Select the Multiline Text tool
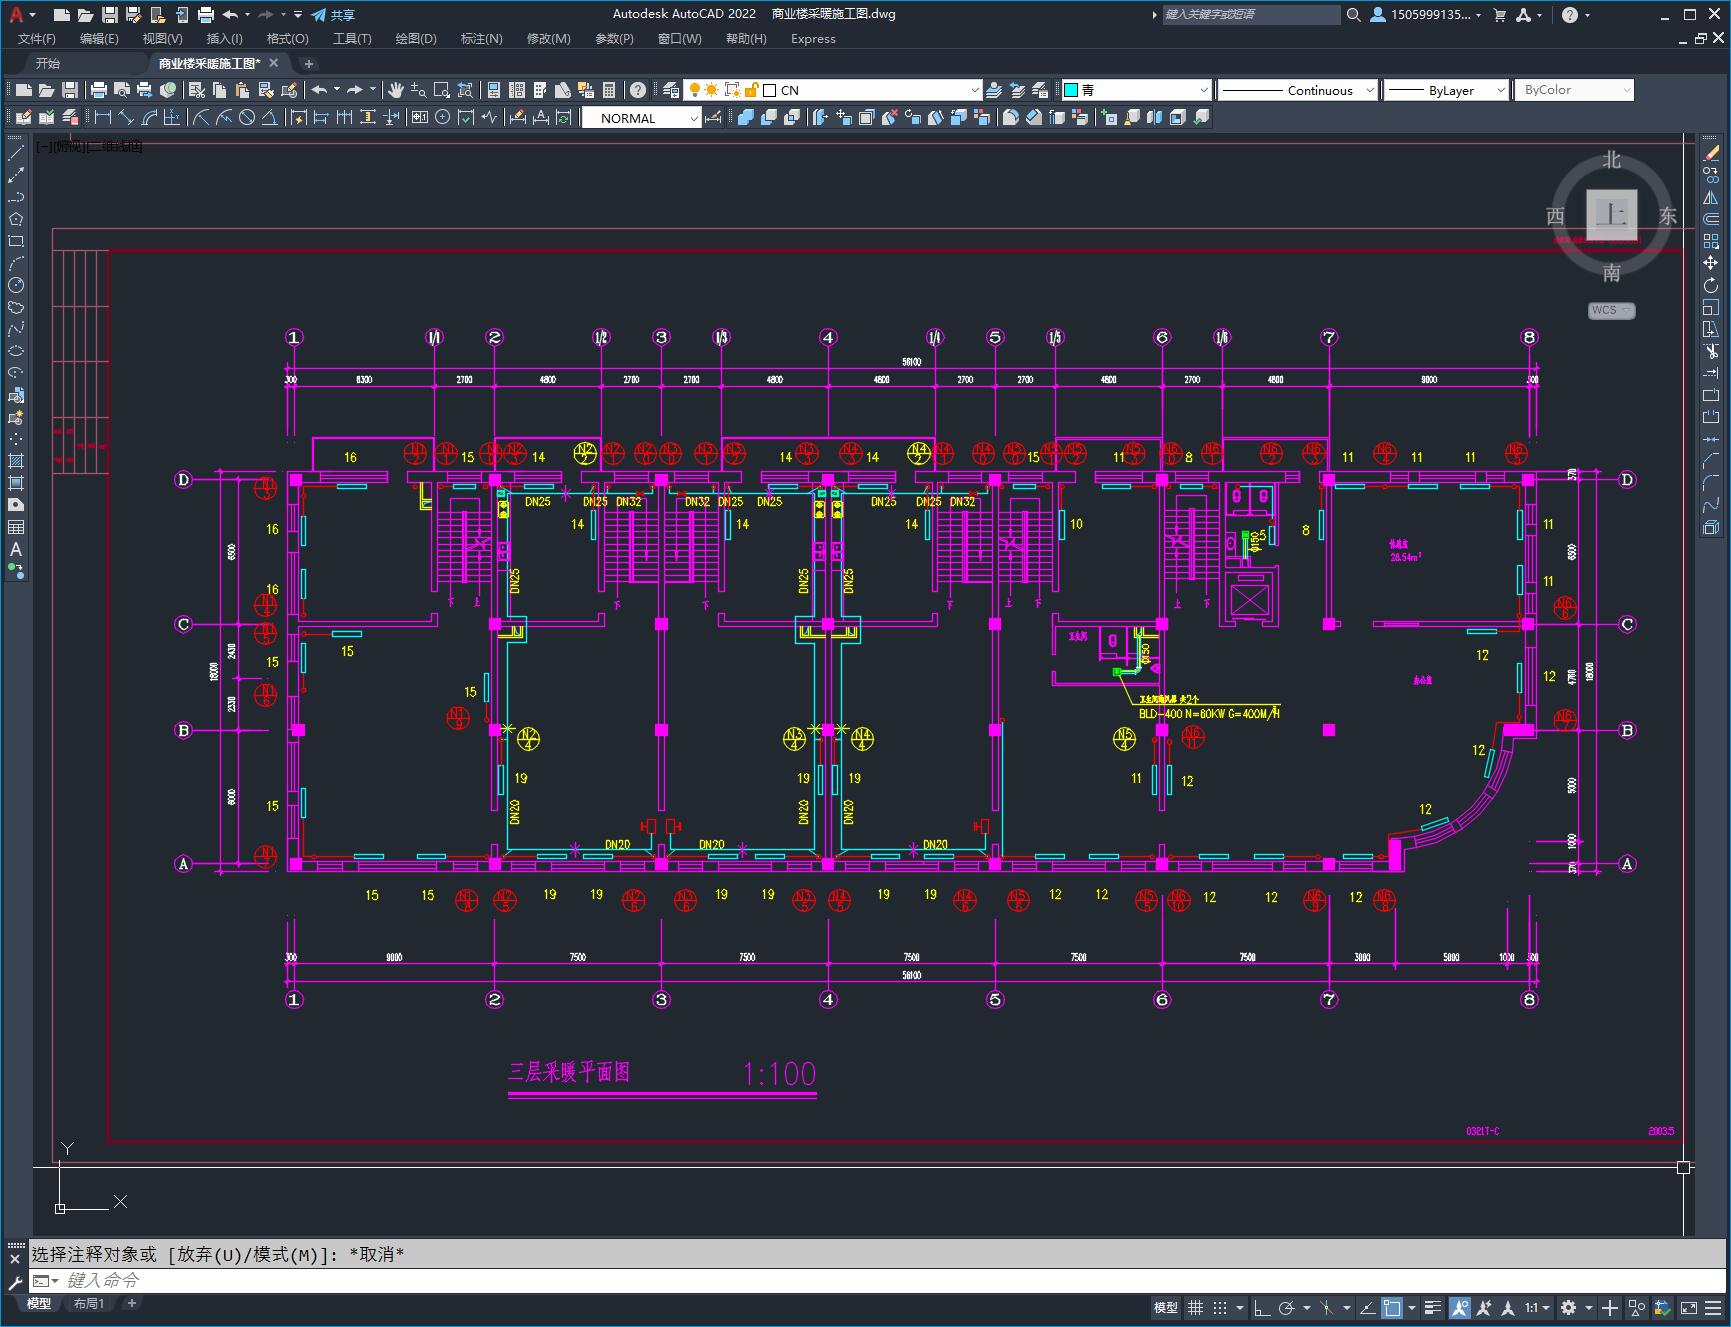This screenshot has width=1731, height=1327. (16, 549)
